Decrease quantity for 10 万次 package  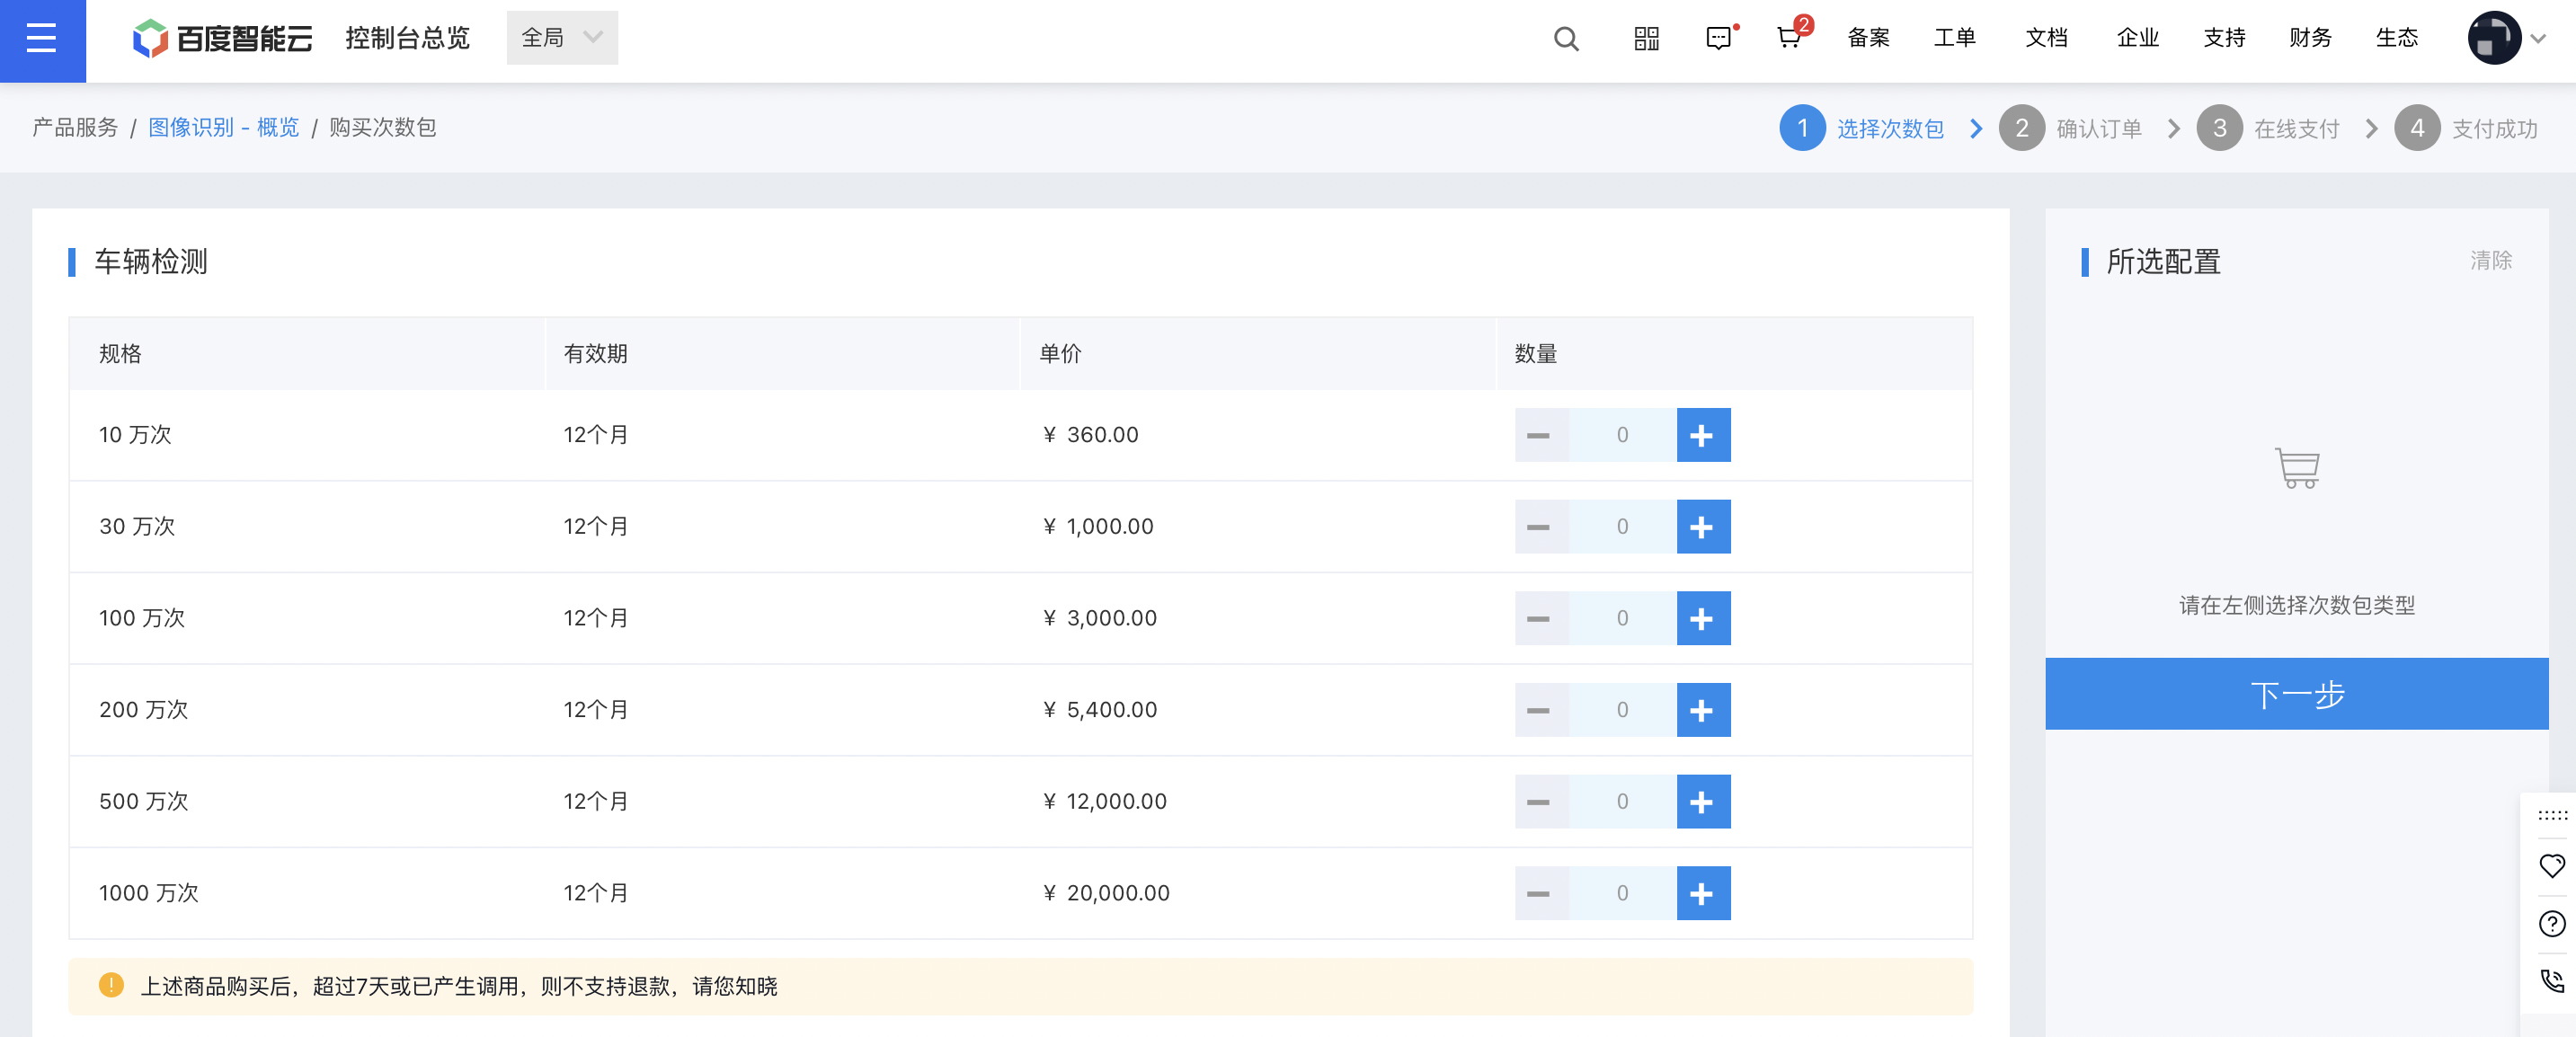point(1541,435)
